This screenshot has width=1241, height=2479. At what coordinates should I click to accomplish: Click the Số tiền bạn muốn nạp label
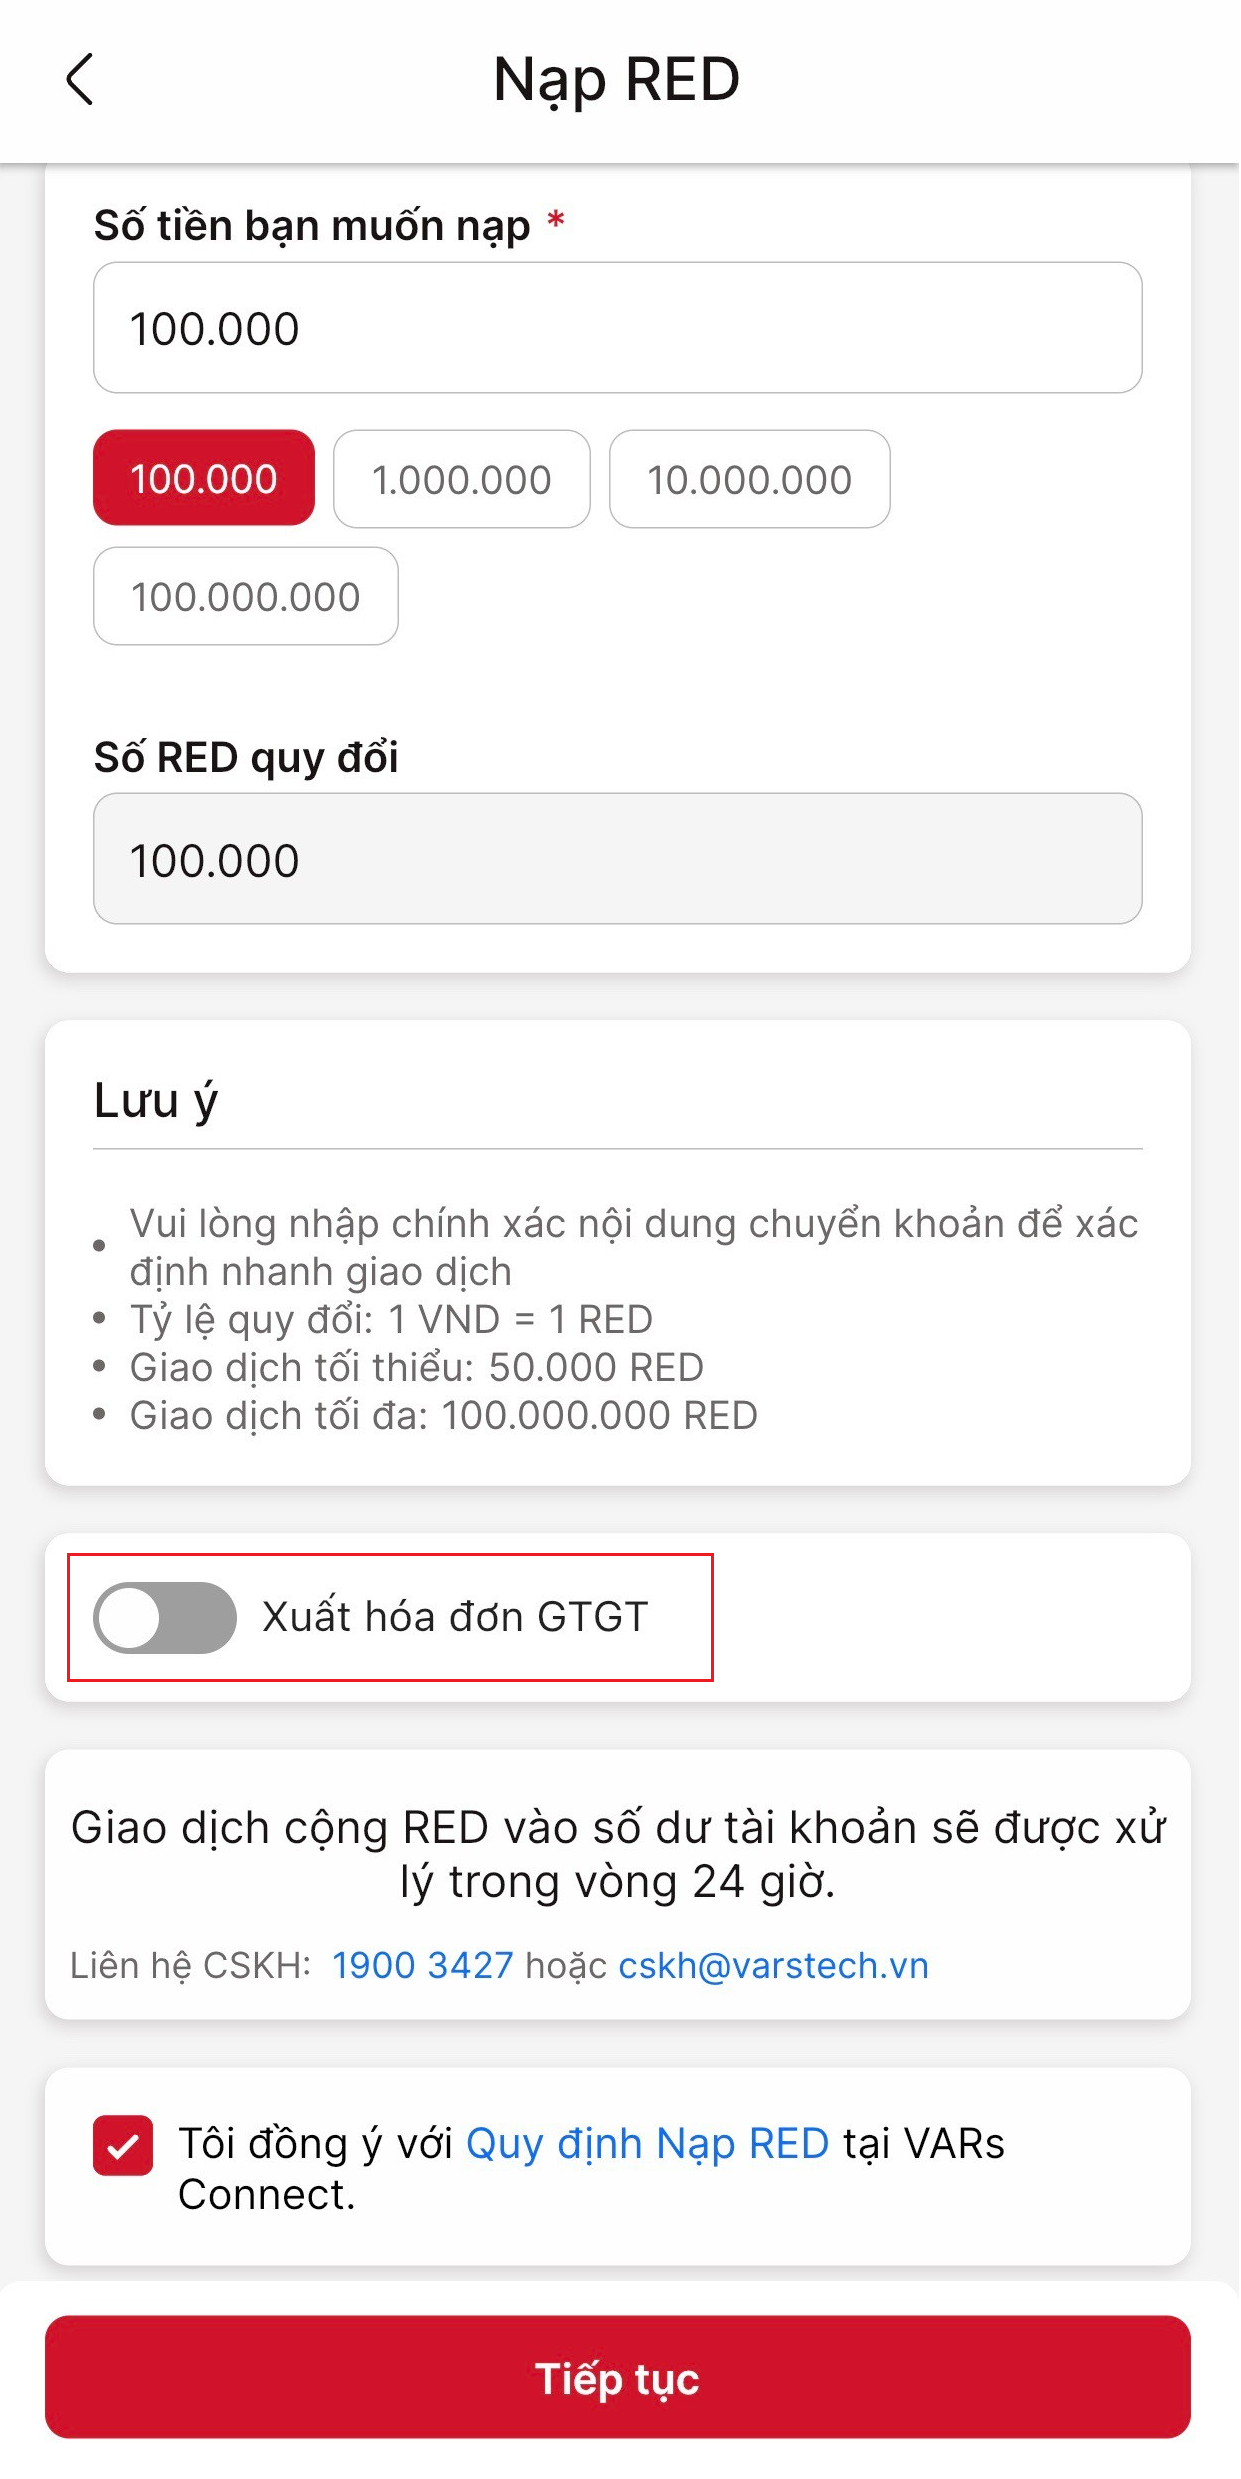(x=312, y=225)
